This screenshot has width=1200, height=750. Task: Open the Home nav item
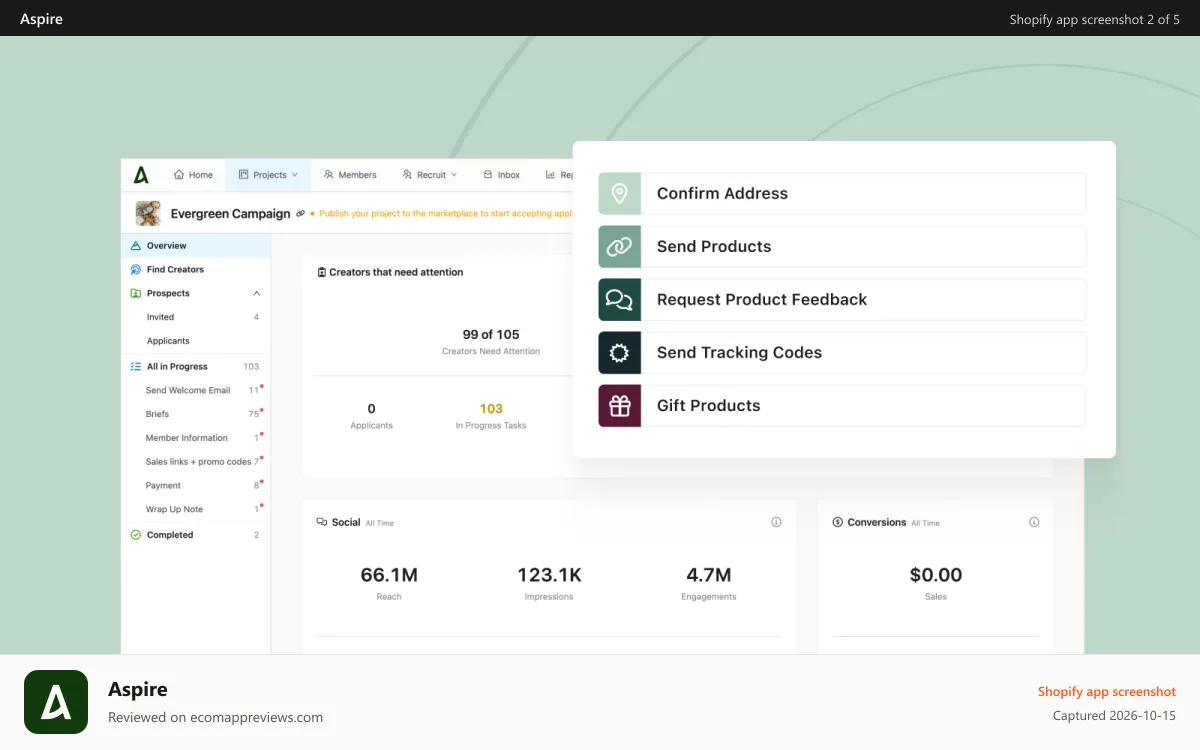click(x=193, y=175)
